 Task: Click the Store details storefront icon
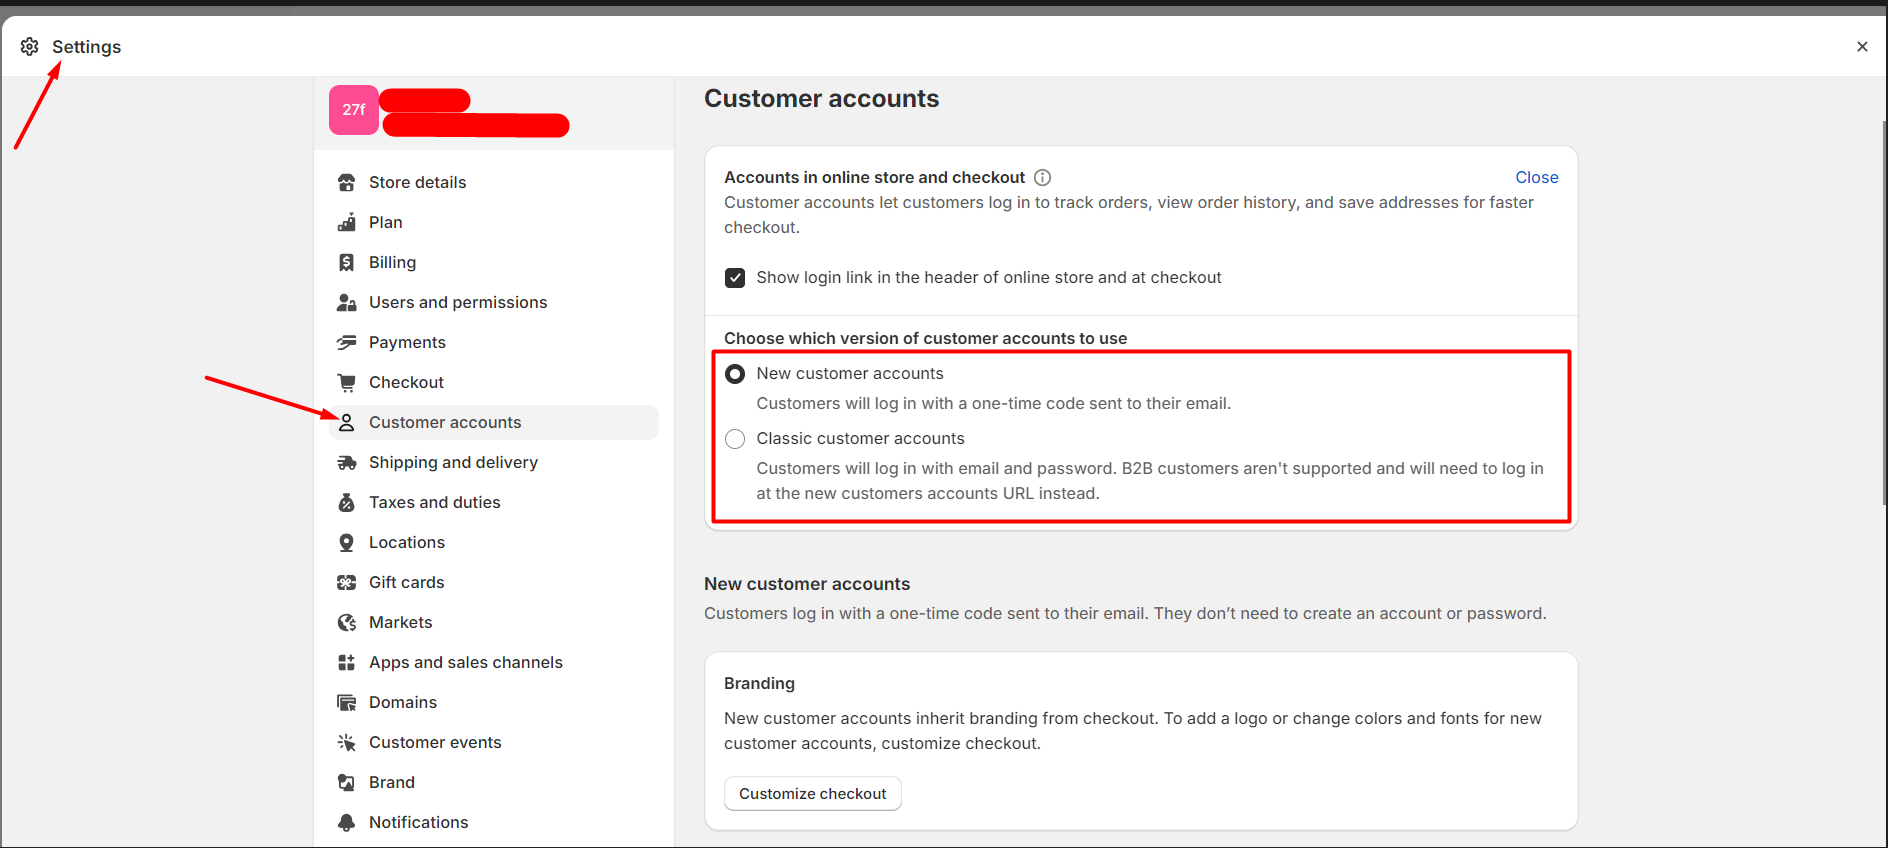347,182
